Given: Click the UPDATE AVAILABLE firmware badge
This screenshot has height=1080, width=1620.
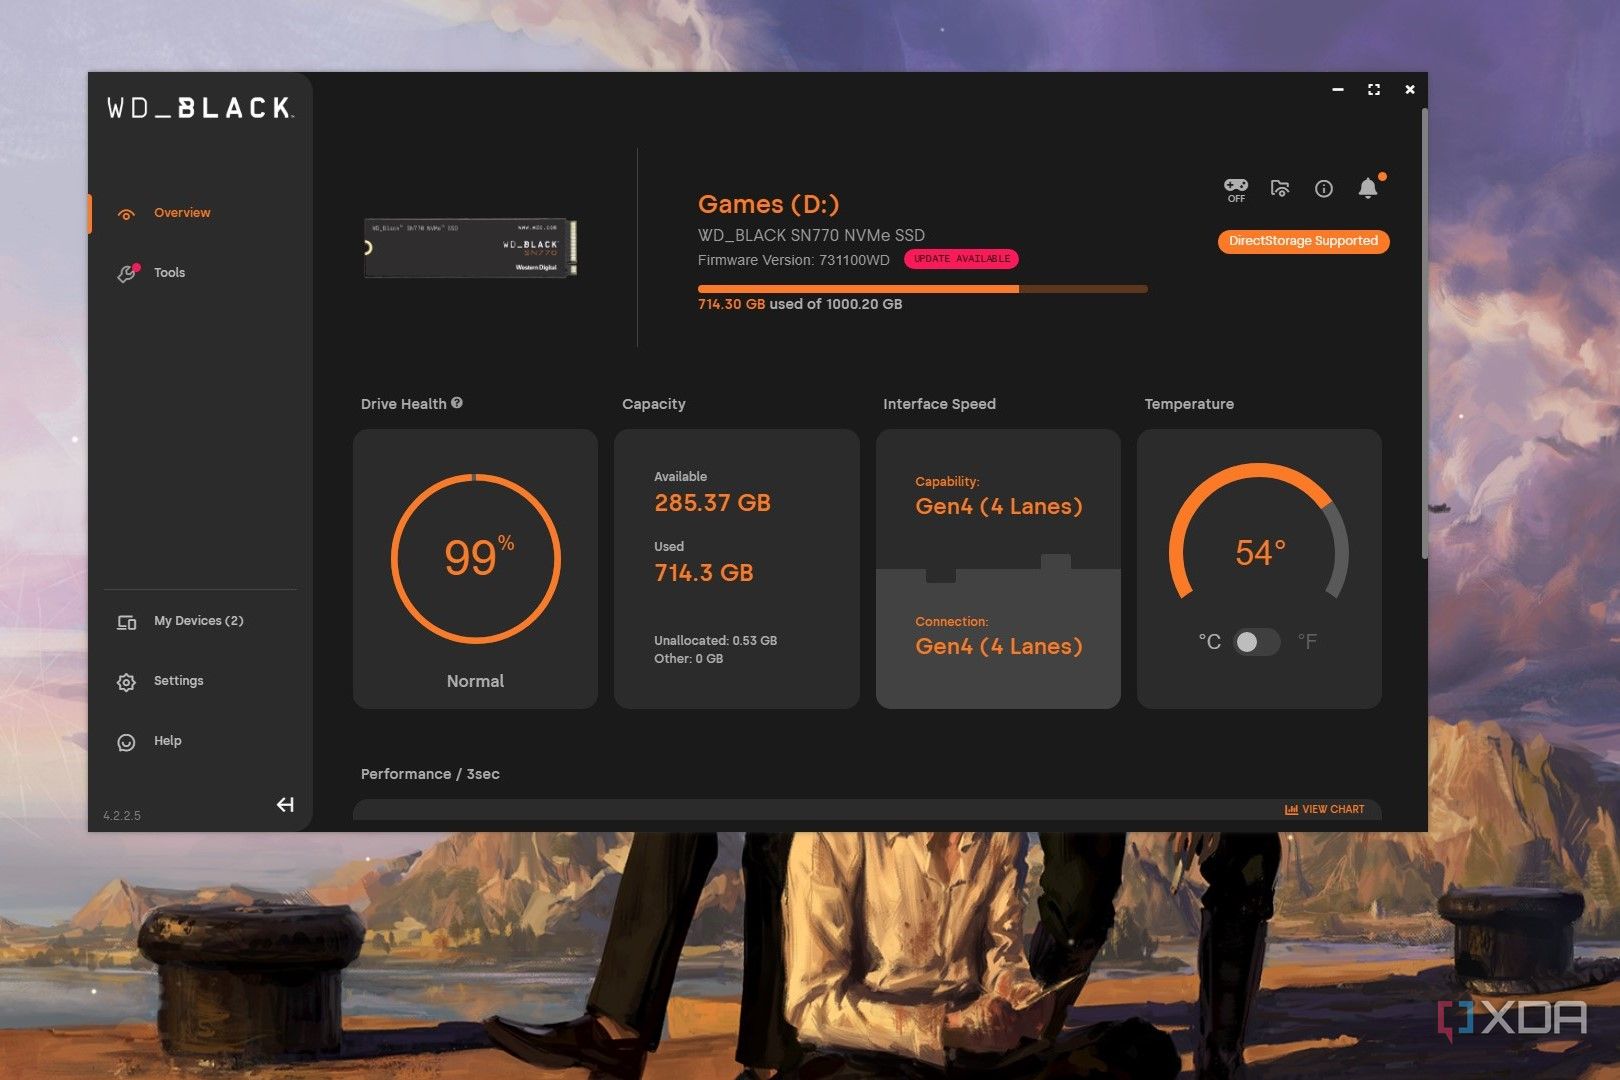Looking at the screenshot, I should [x=961, y=259].
